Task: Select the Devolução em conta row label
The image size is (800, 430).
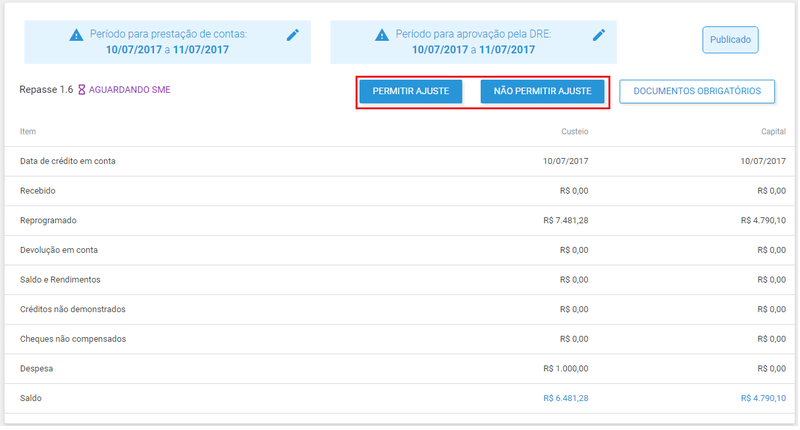Action: (59, 250)
